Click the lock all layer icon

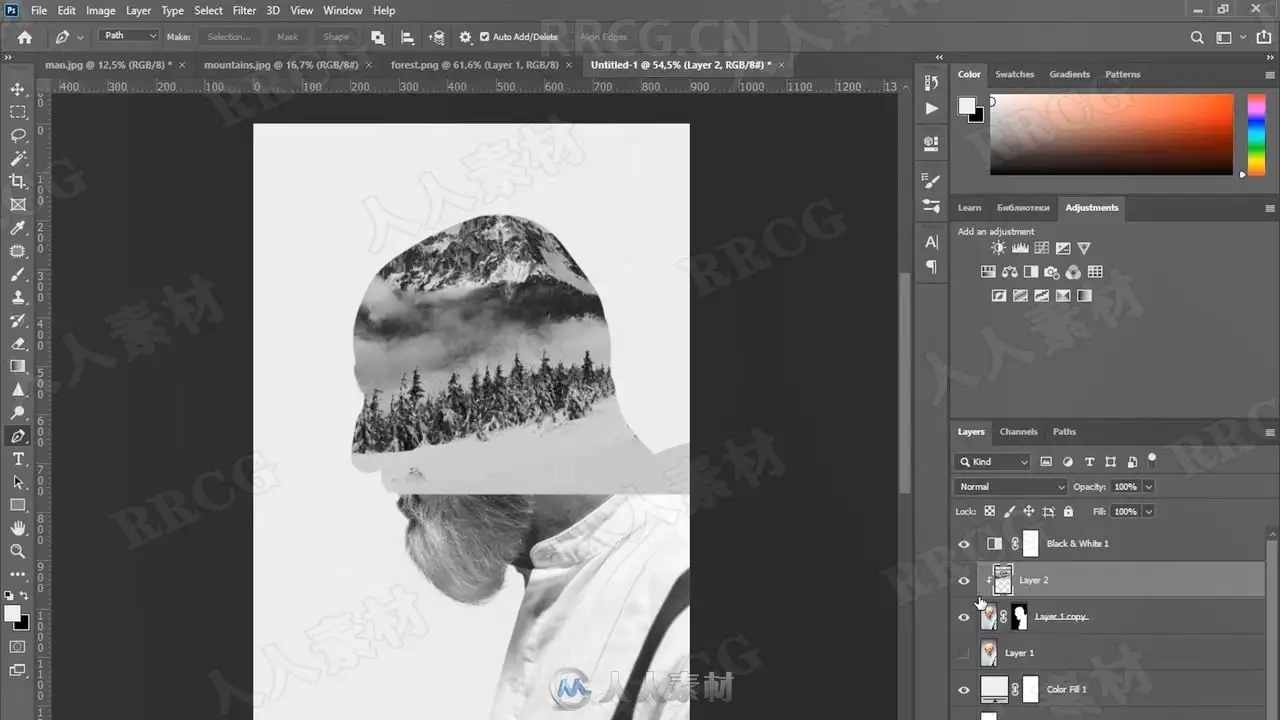point(1068,511)
